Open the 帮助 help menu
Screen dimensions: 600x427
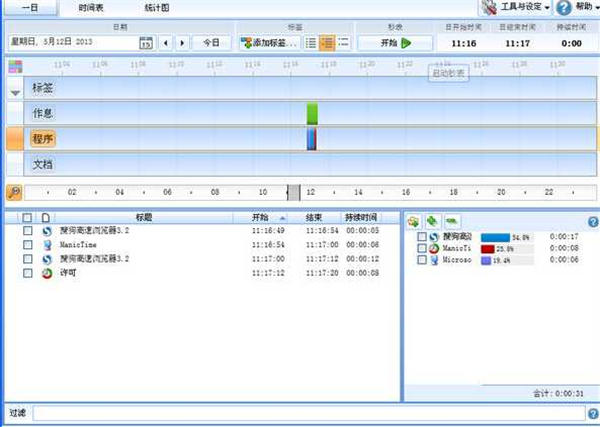tap(577, 7)
